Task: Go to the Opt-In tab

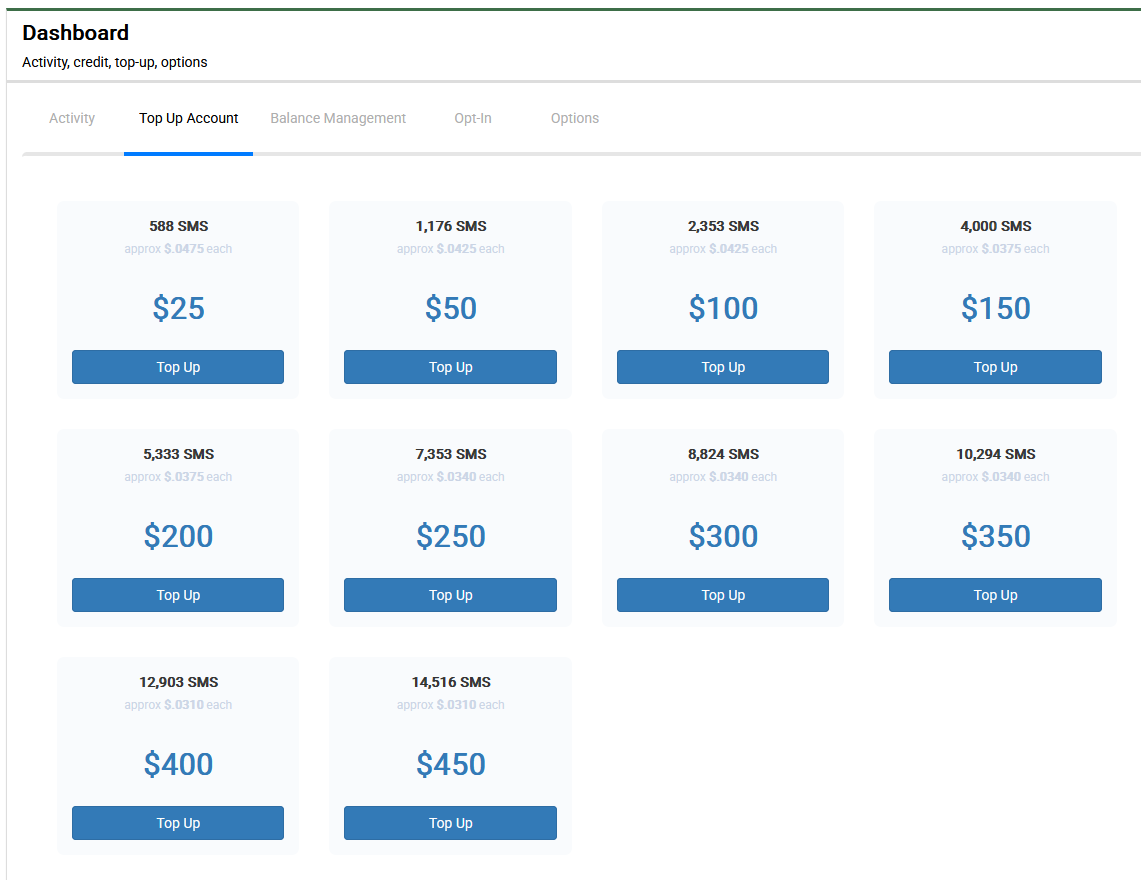Action: click(x=473, y=118)
